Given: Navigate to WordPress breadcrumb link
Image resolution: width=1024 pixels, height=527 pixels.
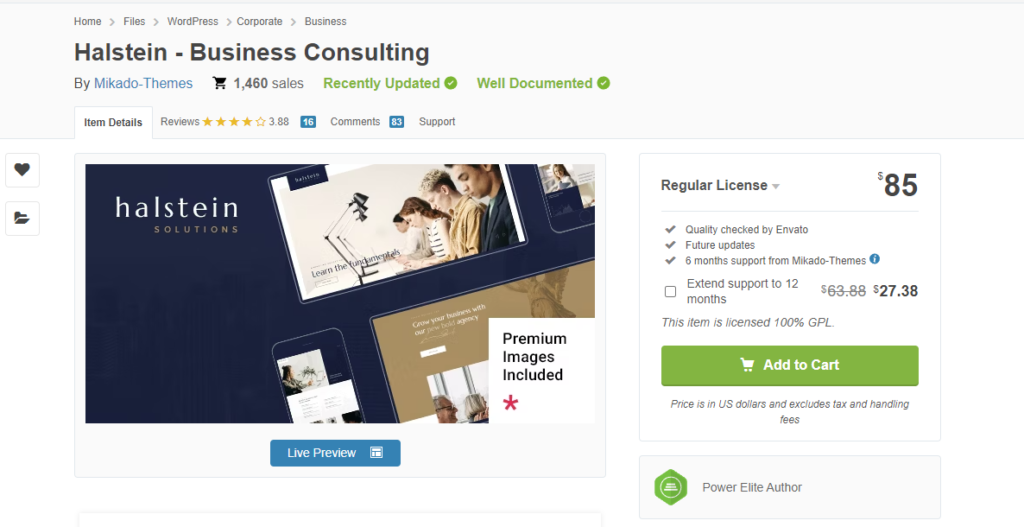Looking at the screenshot, I should tap(193, 22).
